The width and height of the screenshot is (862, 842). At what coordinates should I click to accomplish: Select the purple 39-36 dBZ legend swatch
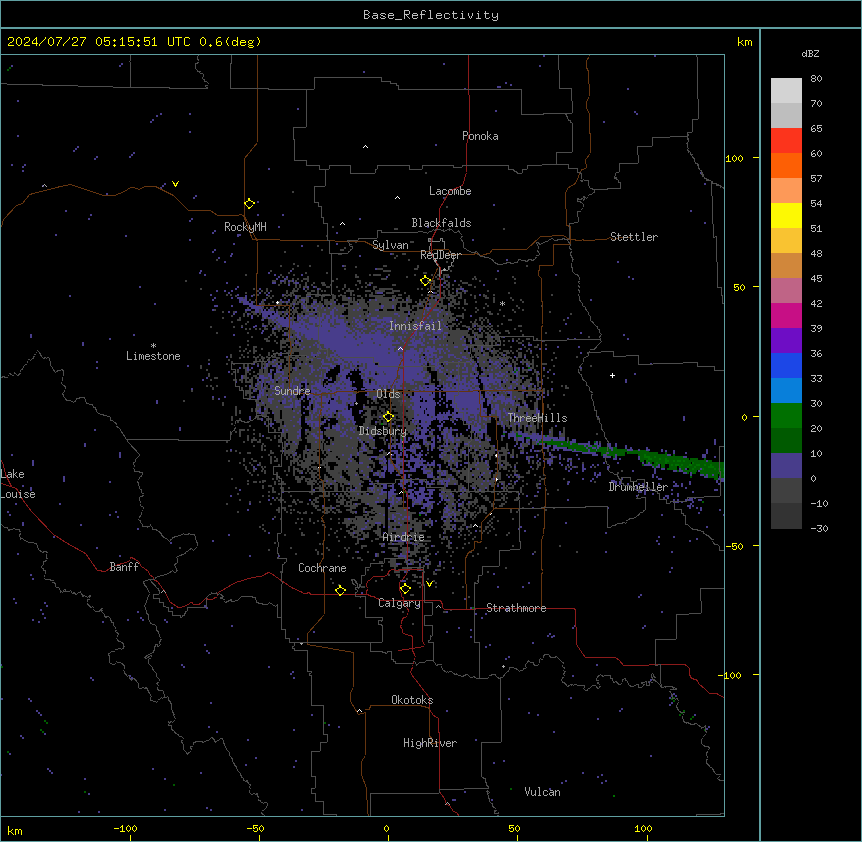(x=786, y=341)
